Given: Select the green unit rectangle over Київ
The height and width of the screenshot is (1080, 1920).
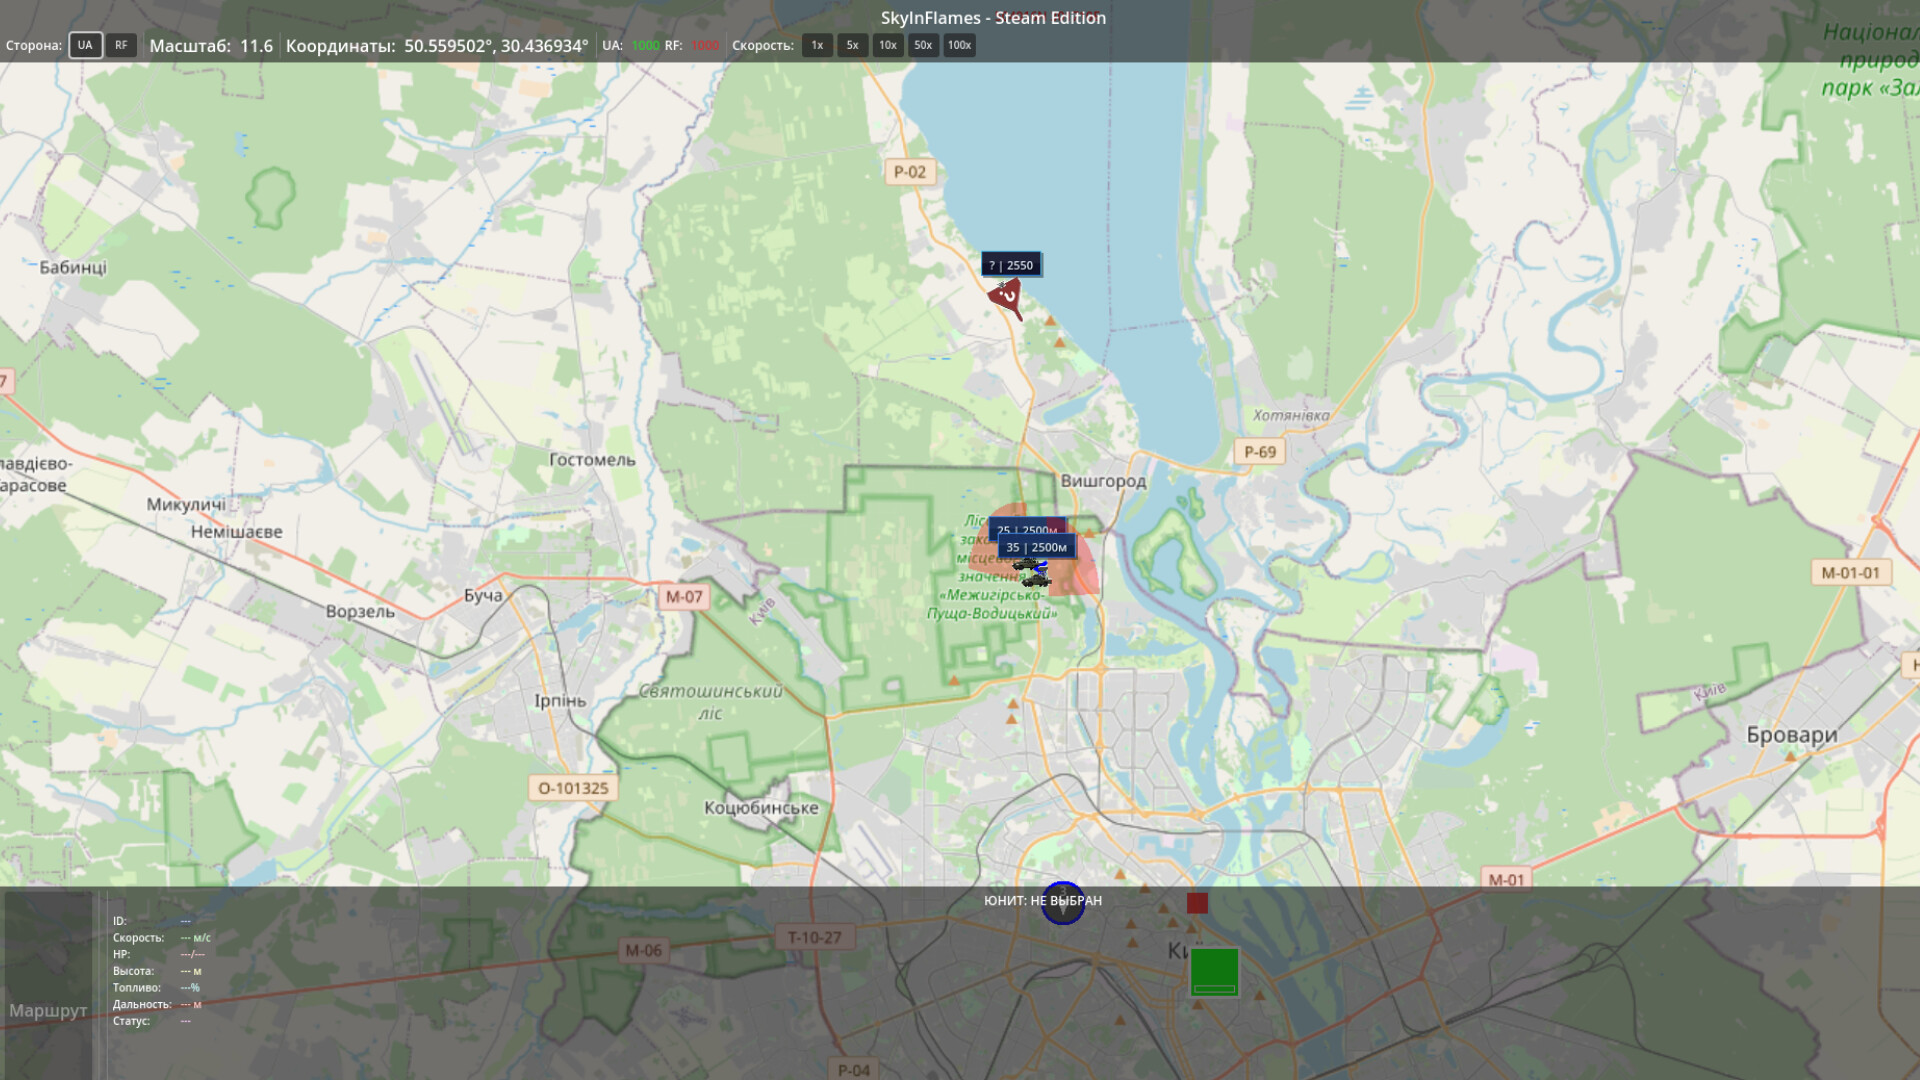Looking at the screenshot, I should [1213, 972].
